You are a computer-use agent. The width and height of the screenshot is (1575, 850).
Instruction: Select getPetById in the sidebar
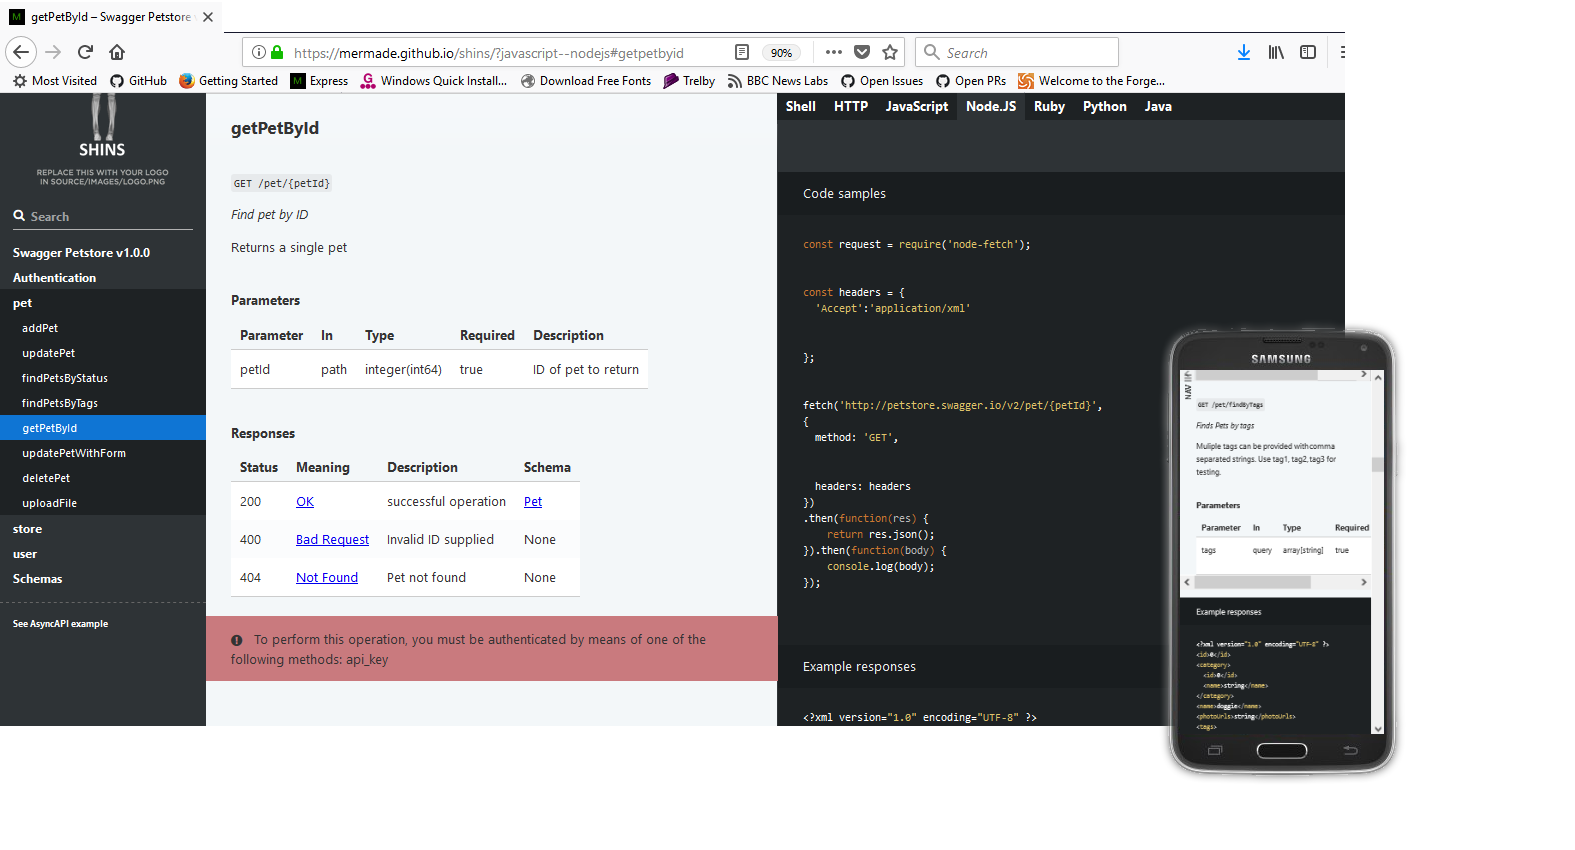click(103, 428)
